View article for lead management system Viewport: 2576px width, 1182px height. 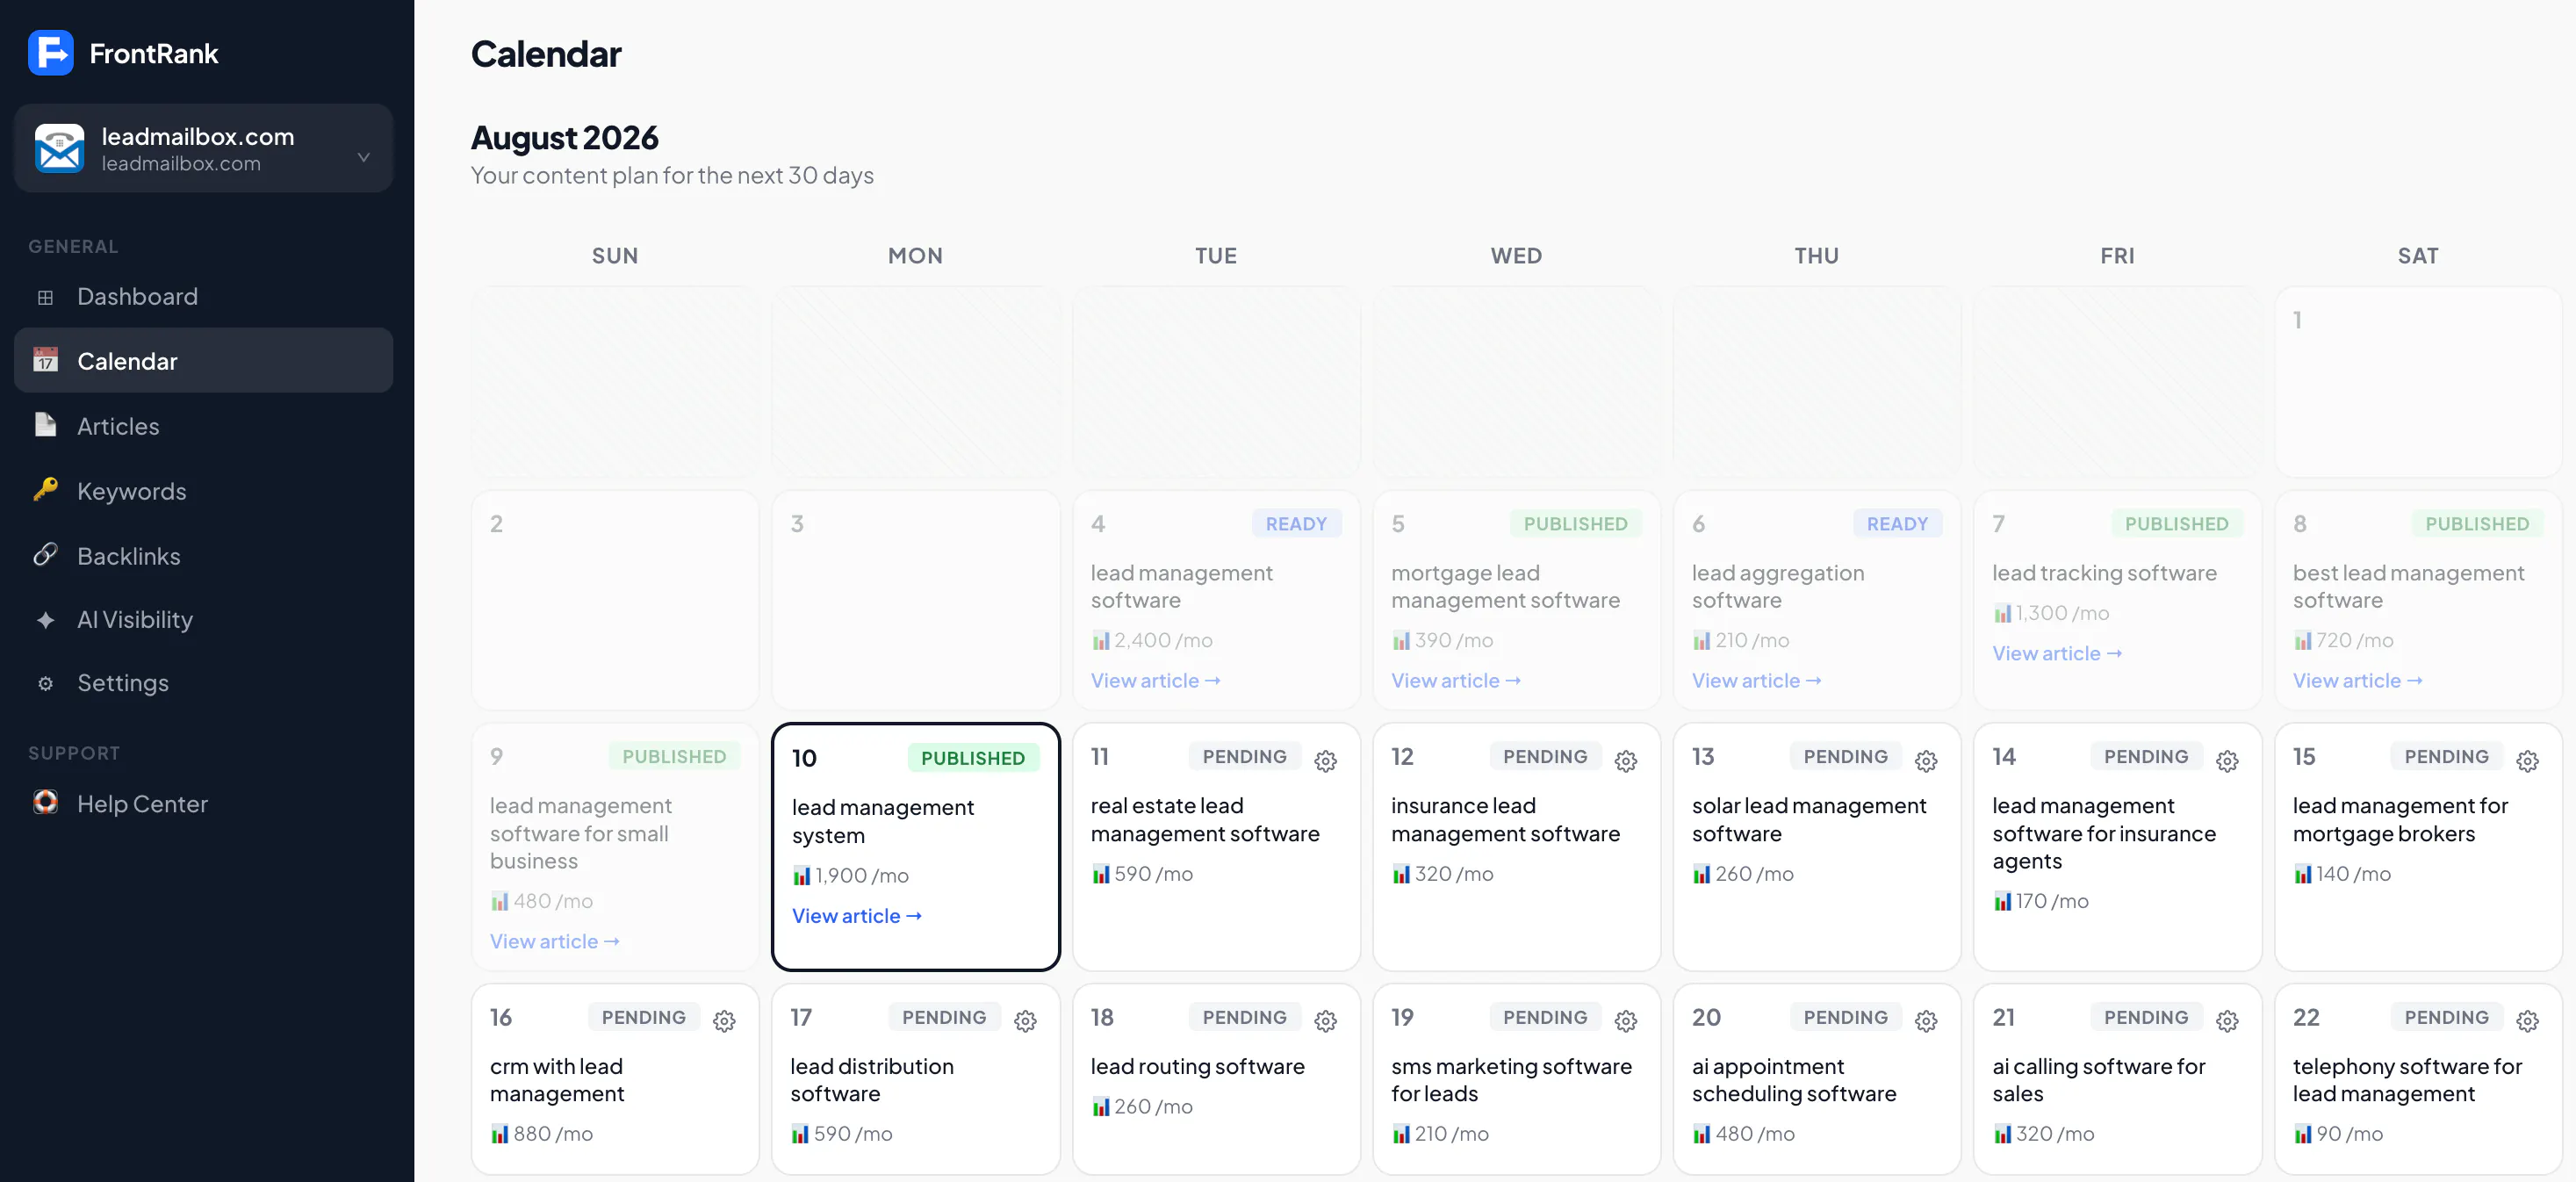856,916
